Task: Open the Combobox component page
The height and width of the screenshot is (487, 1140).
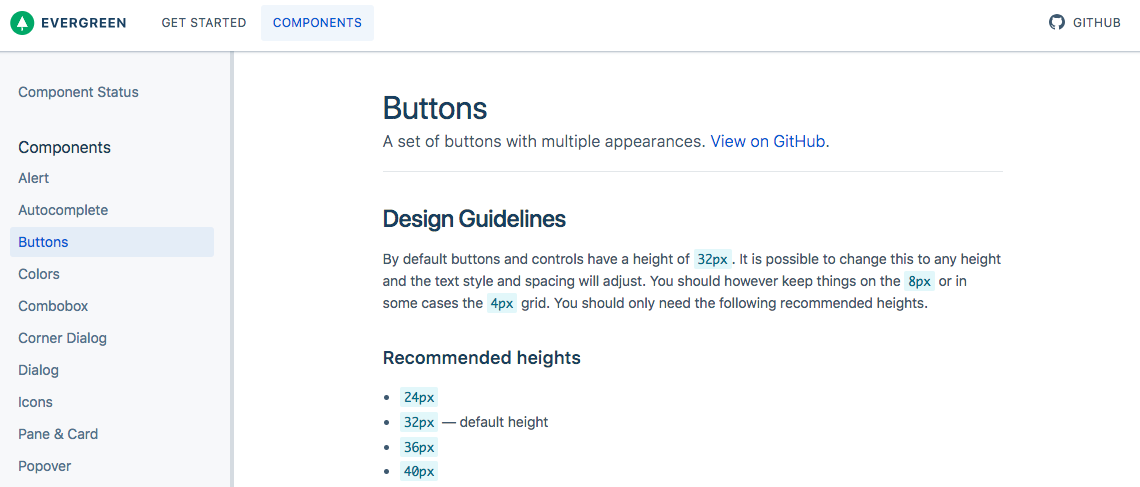Action: (x=53, y=306)
